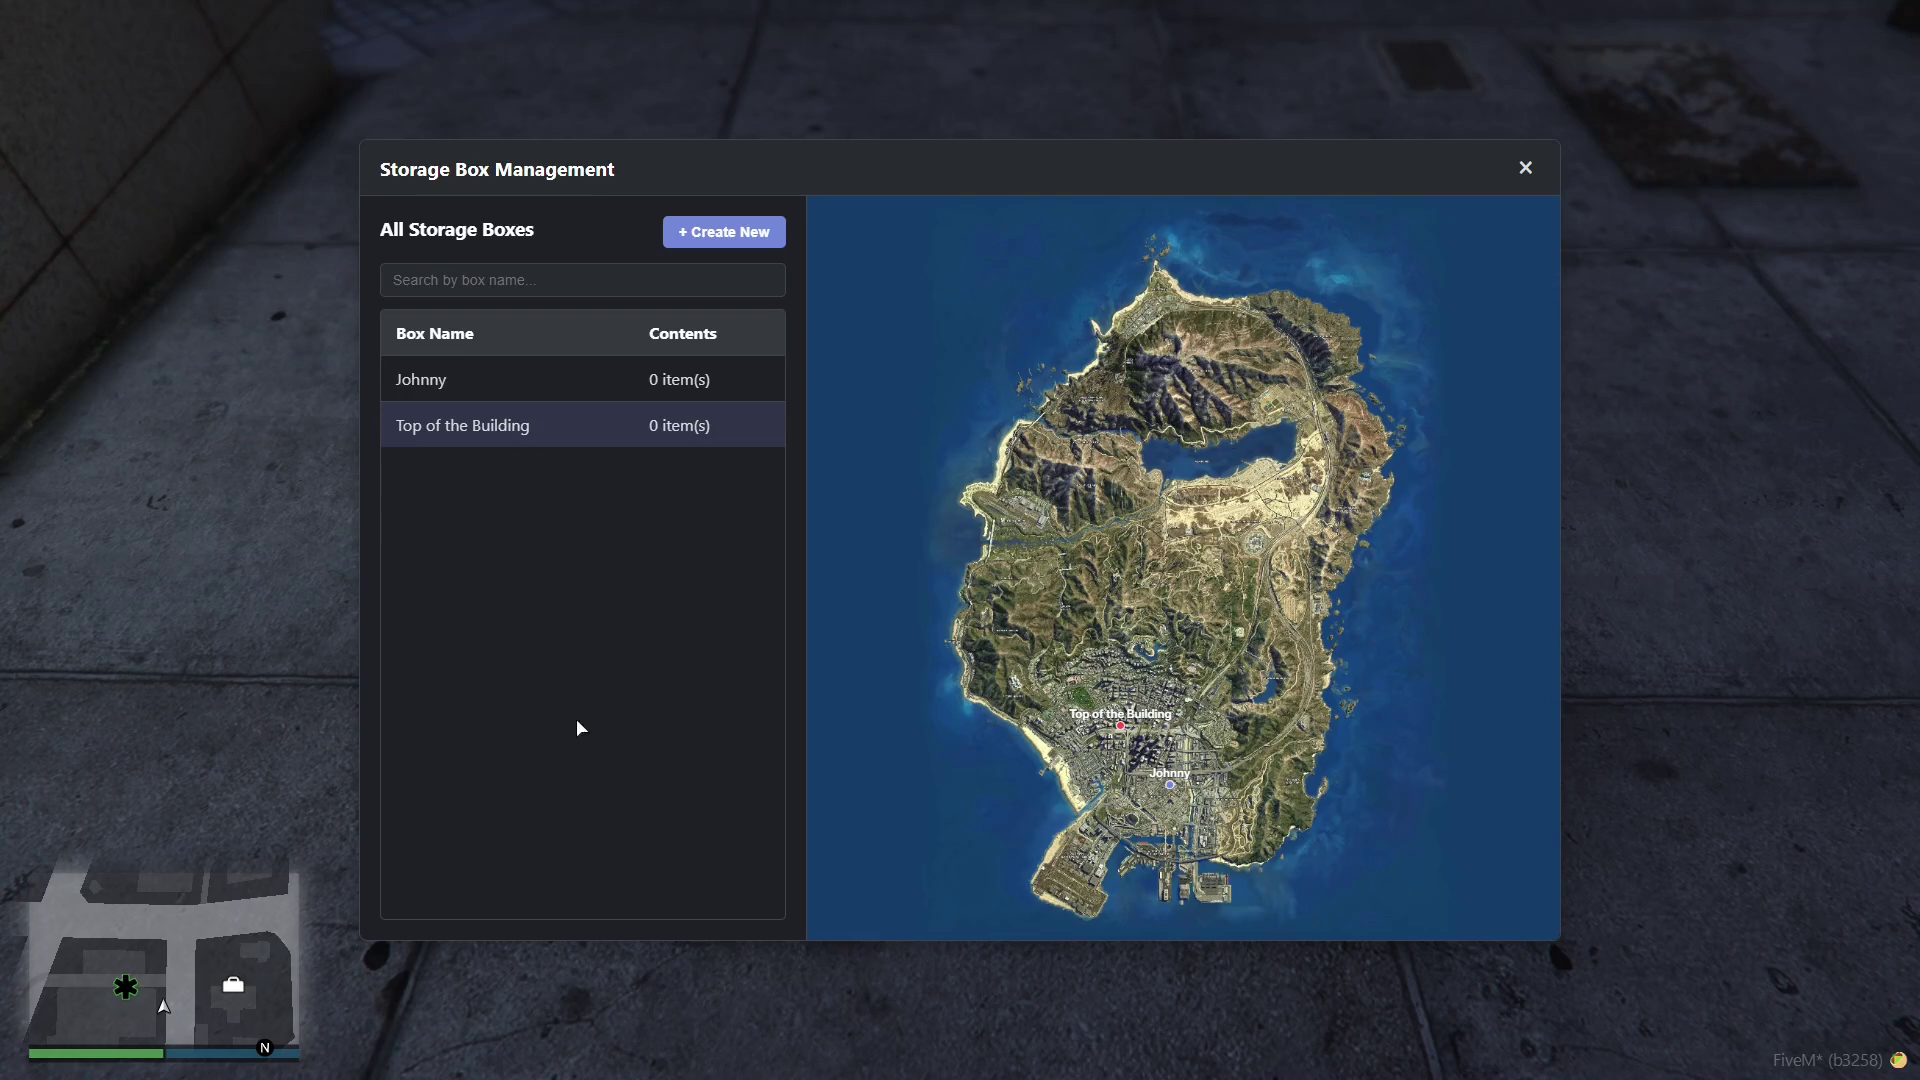Click the Create New button
1920x1080 pixels.
[724, 232]
